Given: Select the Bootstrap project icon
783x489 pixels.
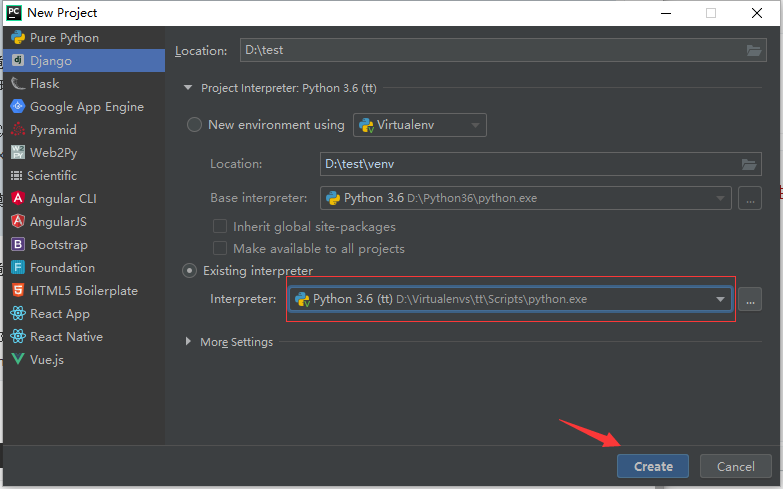Looking at the screenshot, I should click(17, 245).
